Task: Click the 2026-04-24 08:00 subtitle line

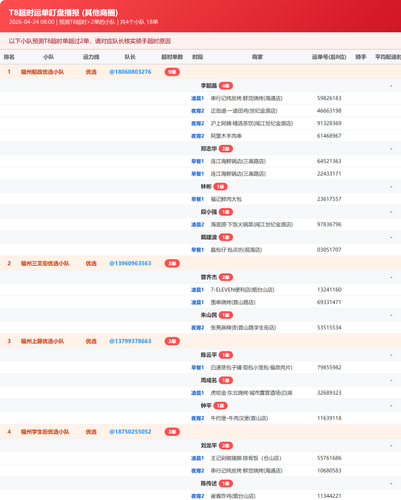Action: [83, 22]
